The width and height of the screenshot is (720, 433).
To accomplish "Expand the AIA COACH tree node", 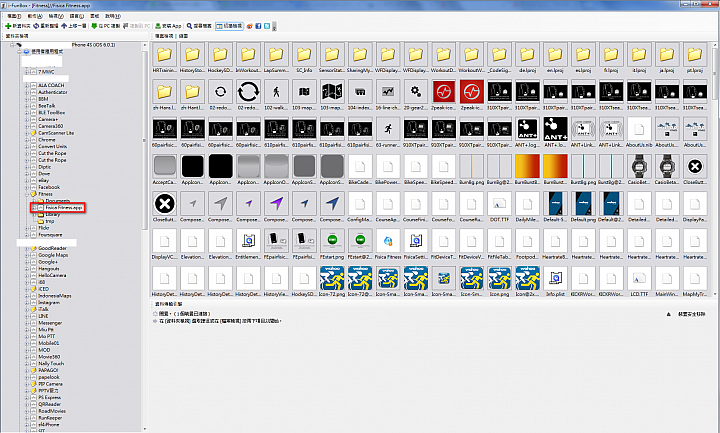I will (27, 85).
